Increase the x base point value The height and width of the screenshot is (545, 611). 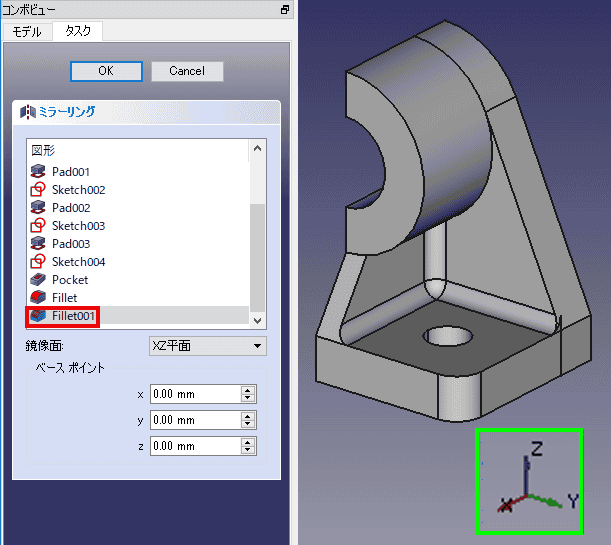(248, 390)
